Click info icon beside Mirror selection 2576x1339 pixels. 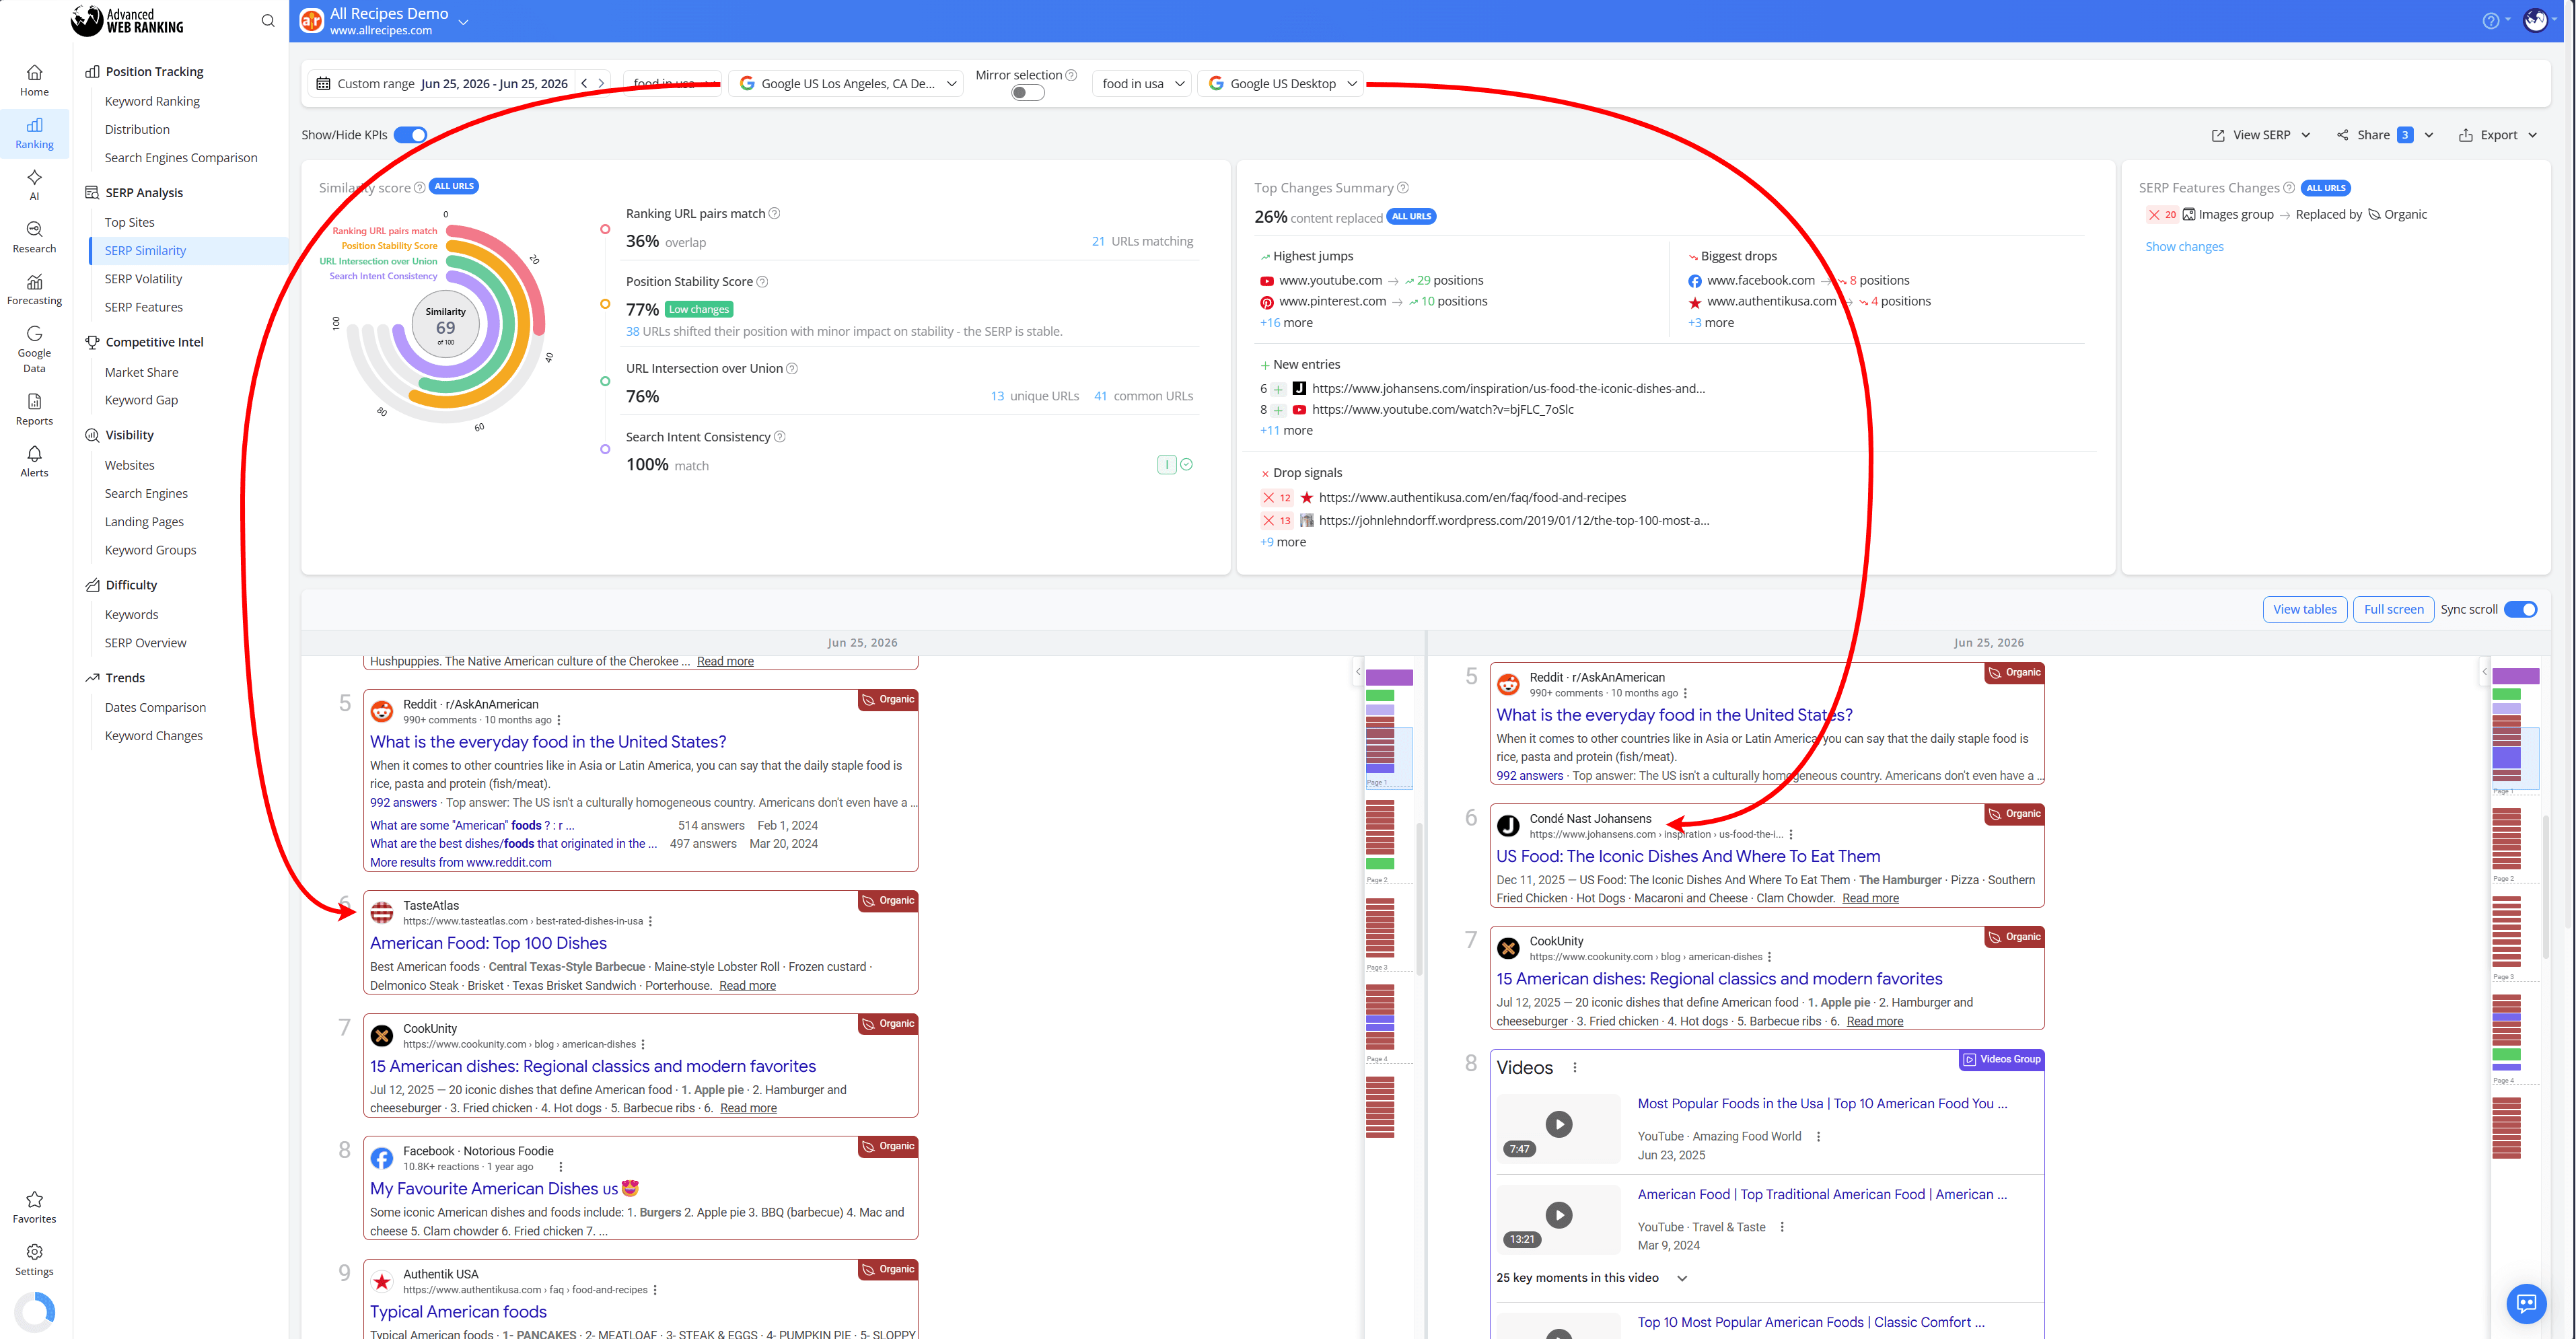(1071, 75)
